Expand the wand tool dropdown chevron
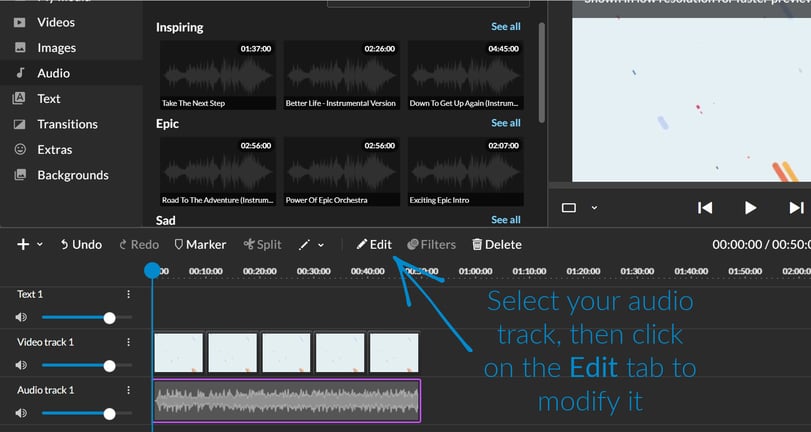 coord(321,245)
